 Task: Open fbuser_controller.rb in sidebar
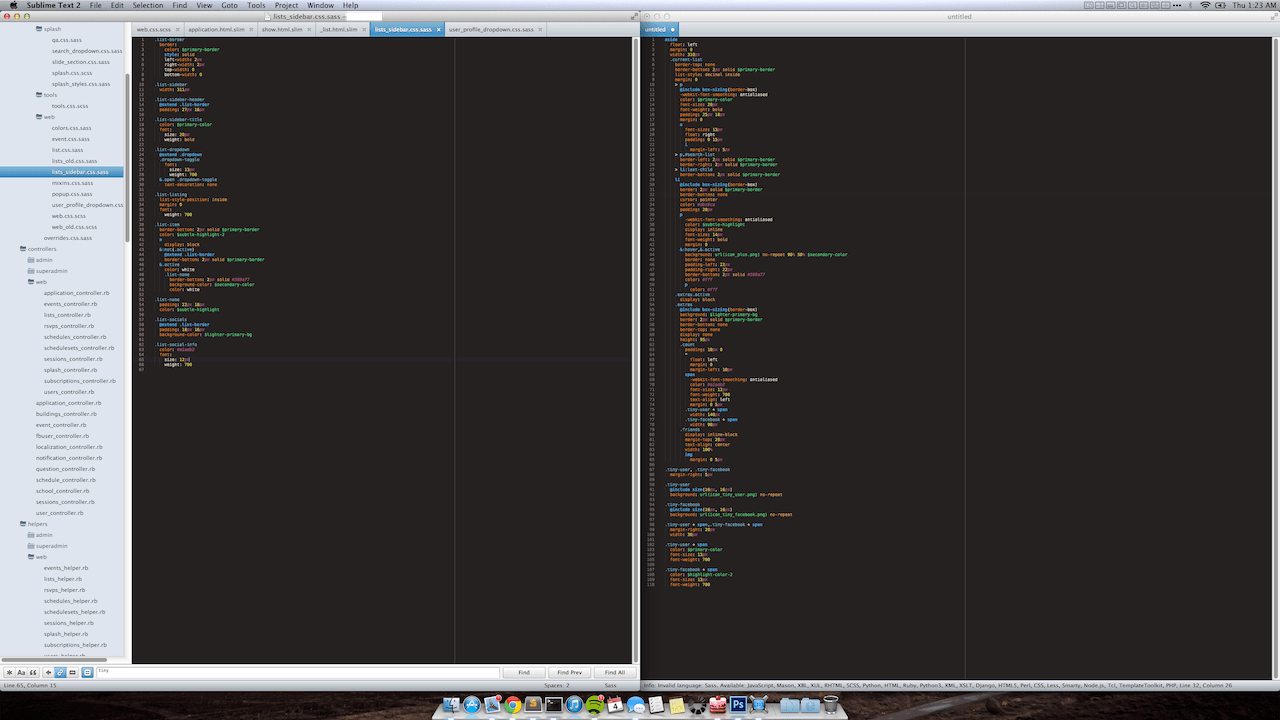click(62, 436)
